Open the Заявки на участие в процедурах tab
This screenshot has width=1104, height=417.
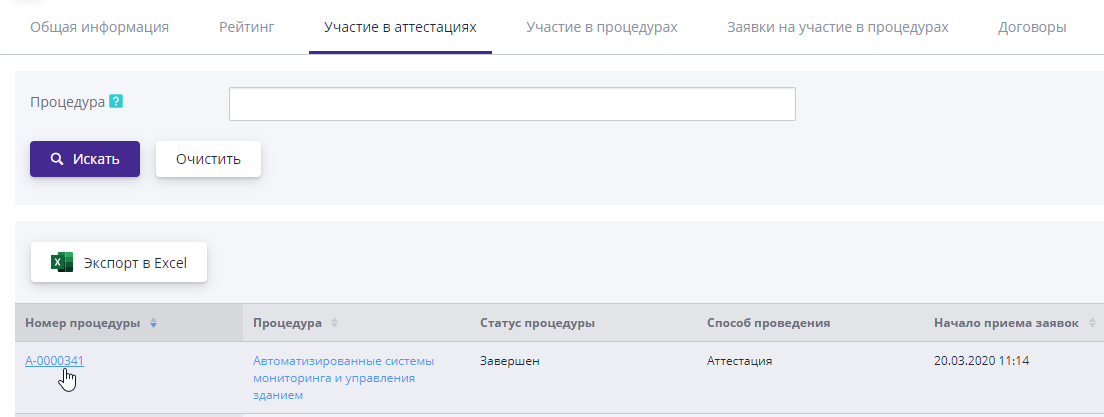pos(838,27)
